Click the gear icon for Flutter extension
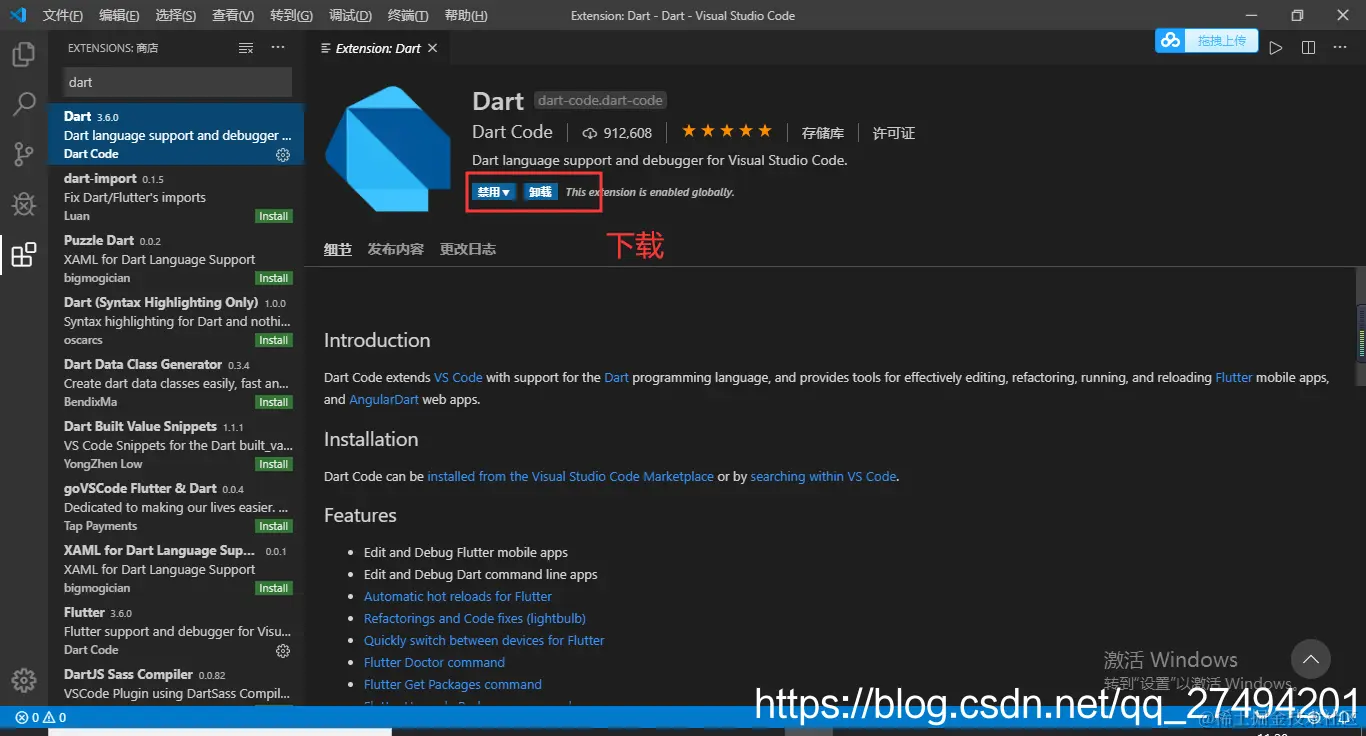Image resolution: width=1366 pixels, height=736 pixels. point(283,651)
